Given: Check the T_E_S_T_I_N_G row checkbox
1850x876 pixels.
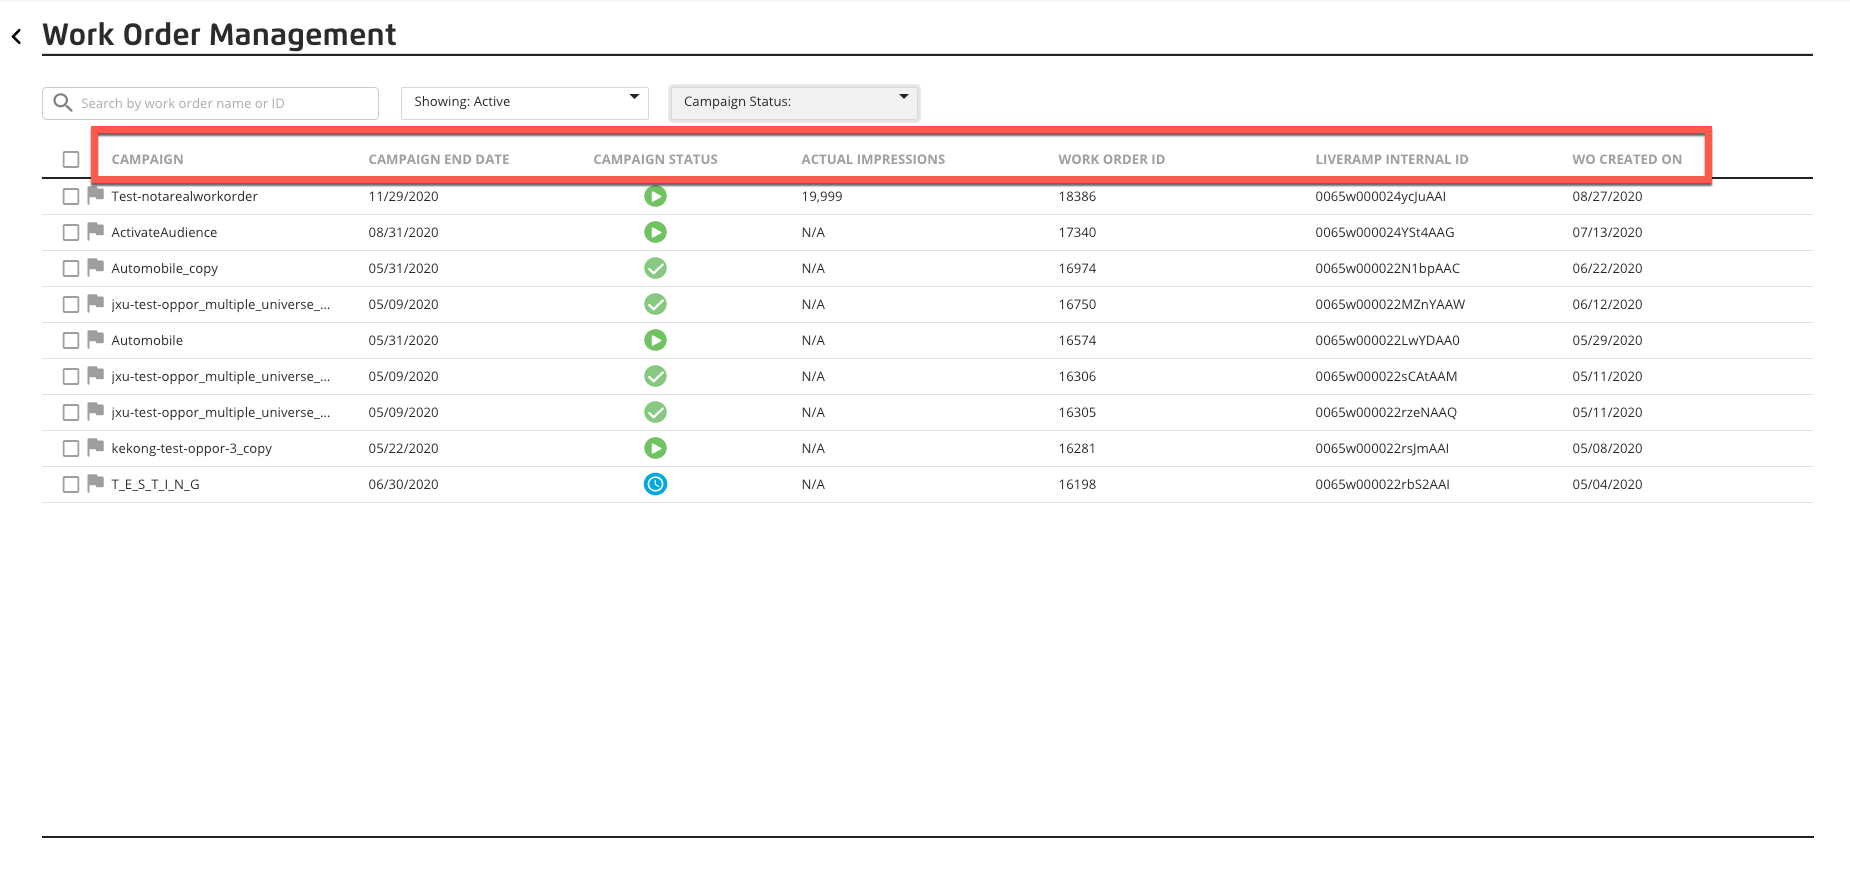Looking at the screenshot, I should click(71, 485).
